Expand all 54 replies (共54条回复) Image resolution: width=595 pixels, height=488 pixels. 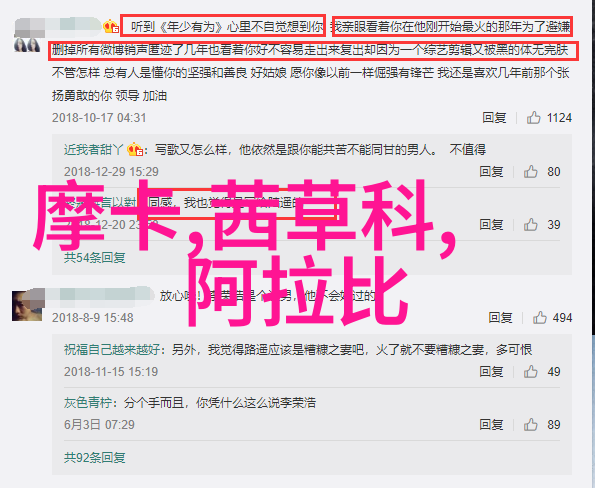pos(94,258)
